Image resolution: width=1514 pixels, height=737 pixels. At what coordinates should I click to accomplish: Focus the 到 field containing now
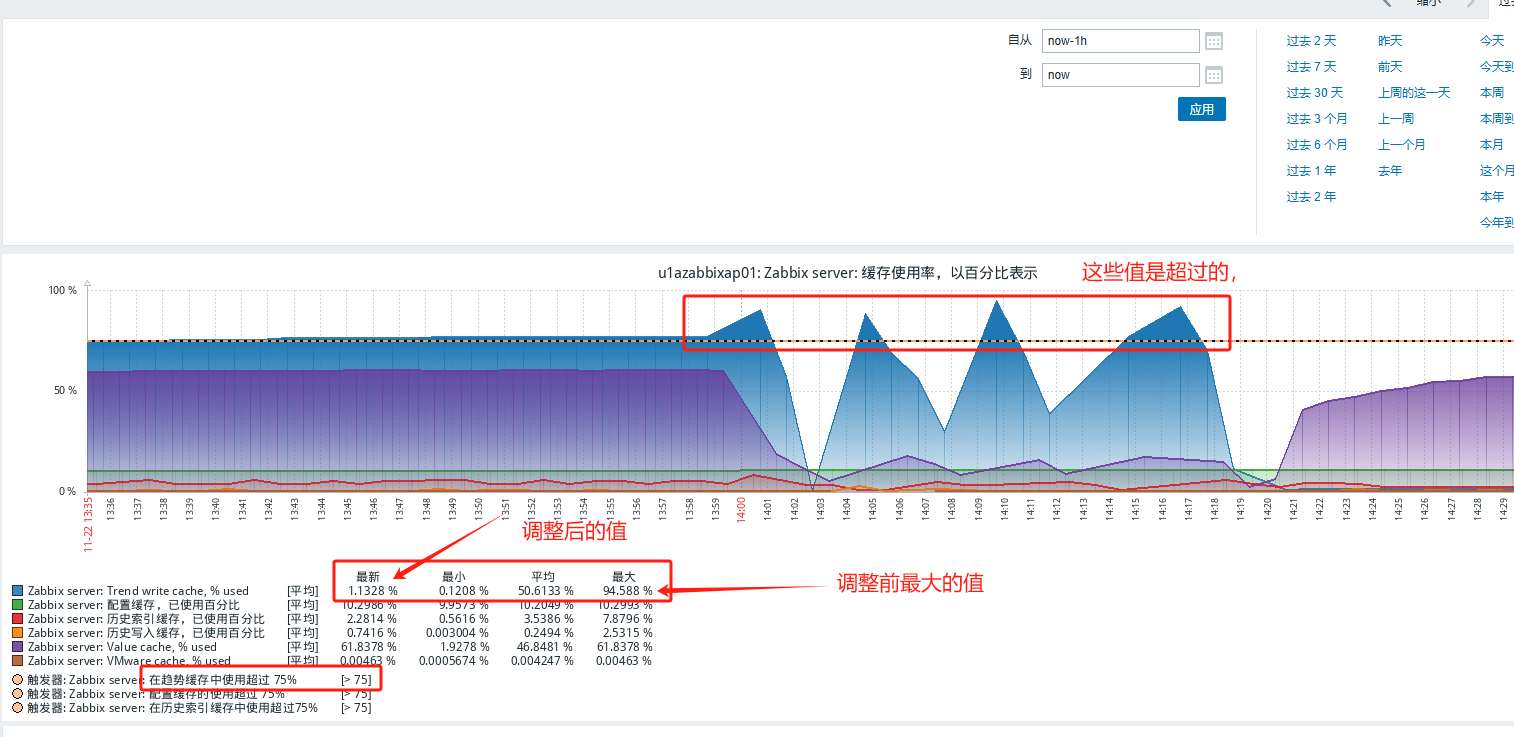point(1120,75)
